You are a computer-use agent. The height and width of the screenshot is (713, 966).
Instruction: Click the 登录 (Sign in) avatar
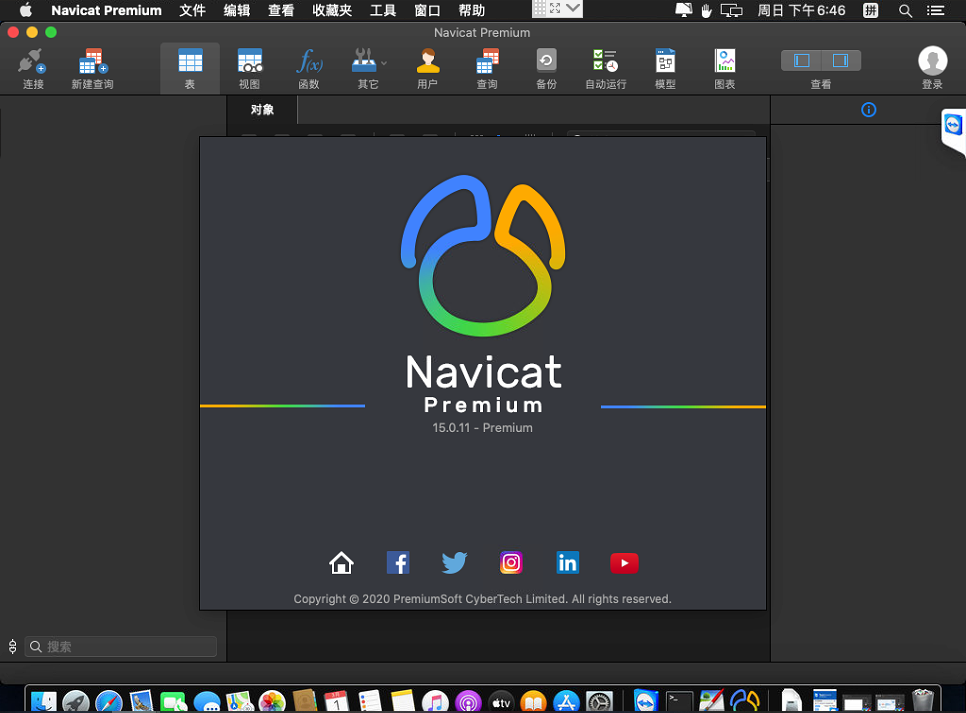(932, 61)
